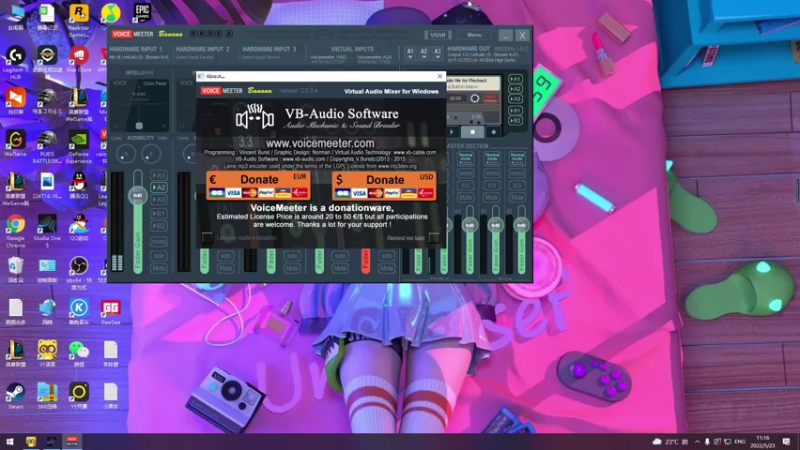Open the Rockstar Games Launcher desktop icon
This screenshot has width=800, height=450.
click(x=79, y=20)
